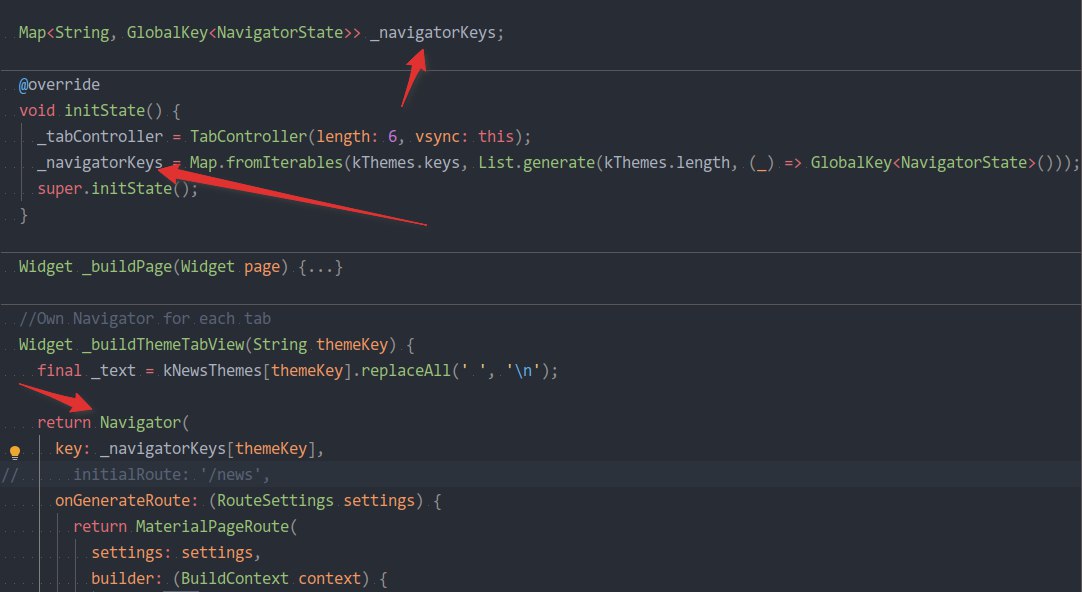Click List.generate call

[x=537, y=163]
